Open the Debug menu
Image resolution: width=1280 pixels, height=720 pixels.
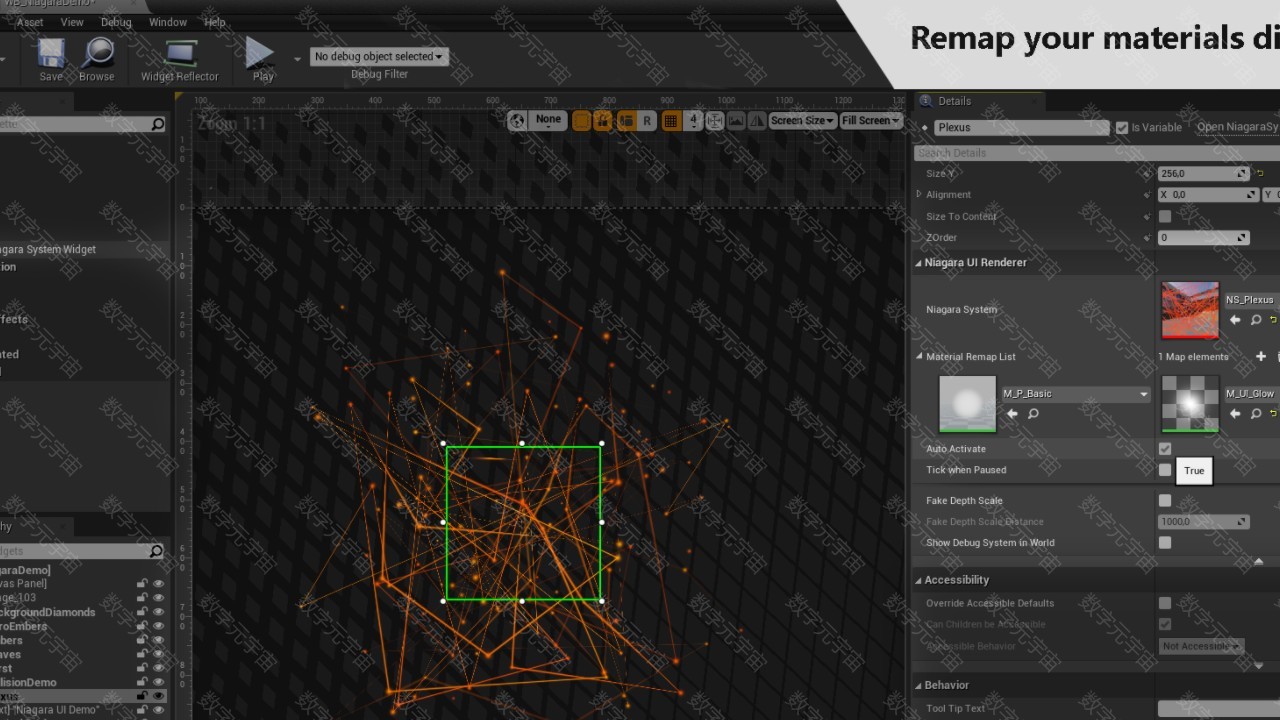(x=116, y=22)
